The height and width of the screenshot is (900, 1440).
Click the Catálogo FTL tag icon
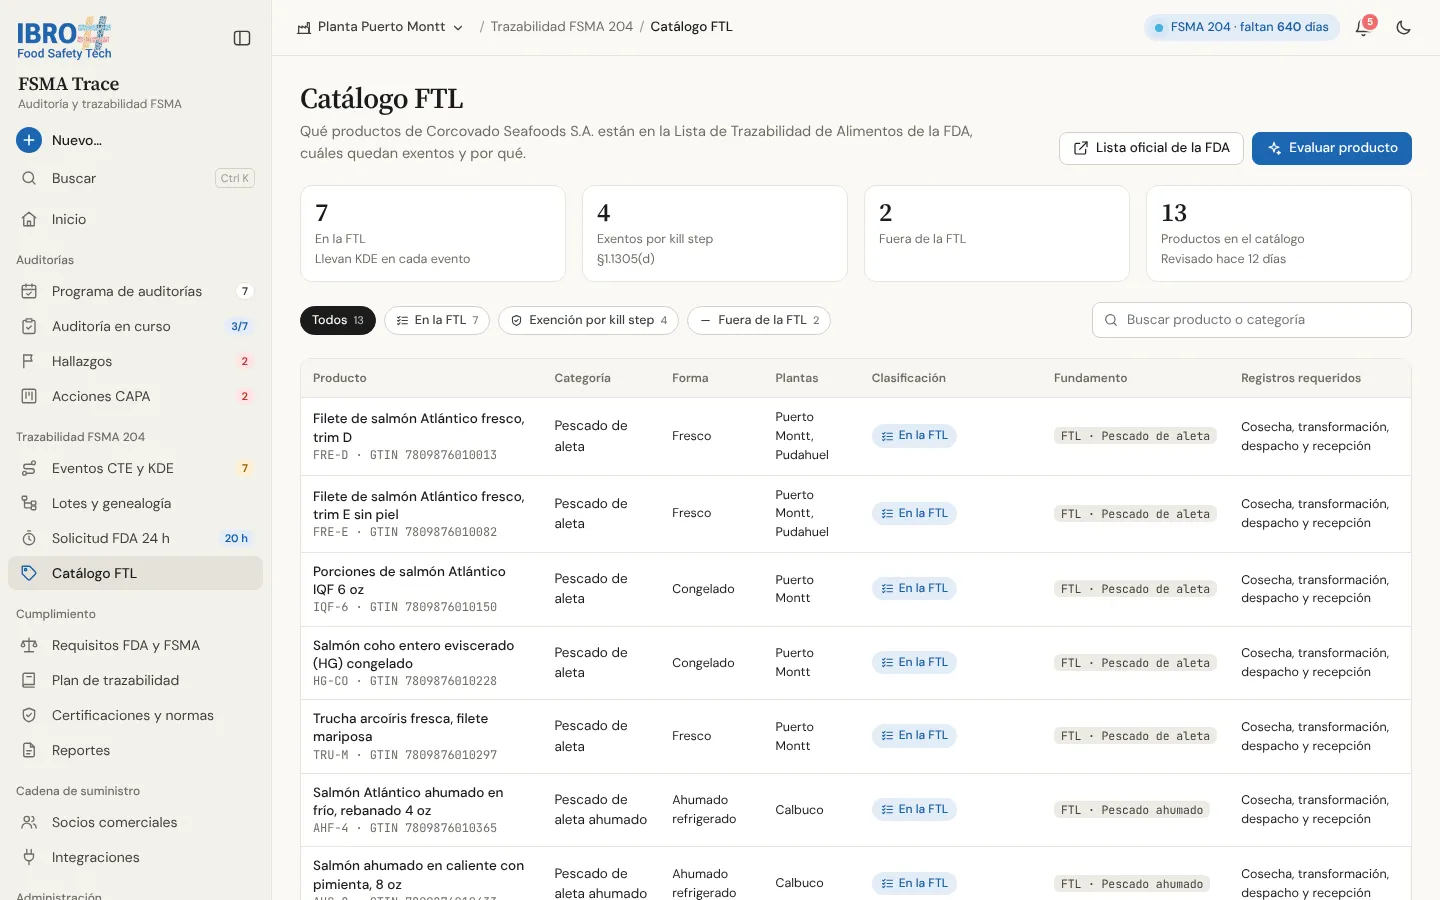[29, 573]
